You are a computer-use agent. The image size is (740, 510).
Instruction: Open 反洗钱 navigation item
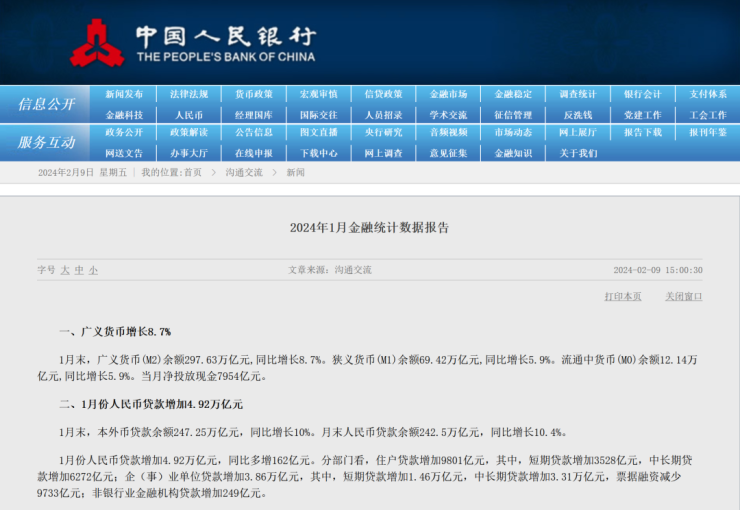(577, 115)
